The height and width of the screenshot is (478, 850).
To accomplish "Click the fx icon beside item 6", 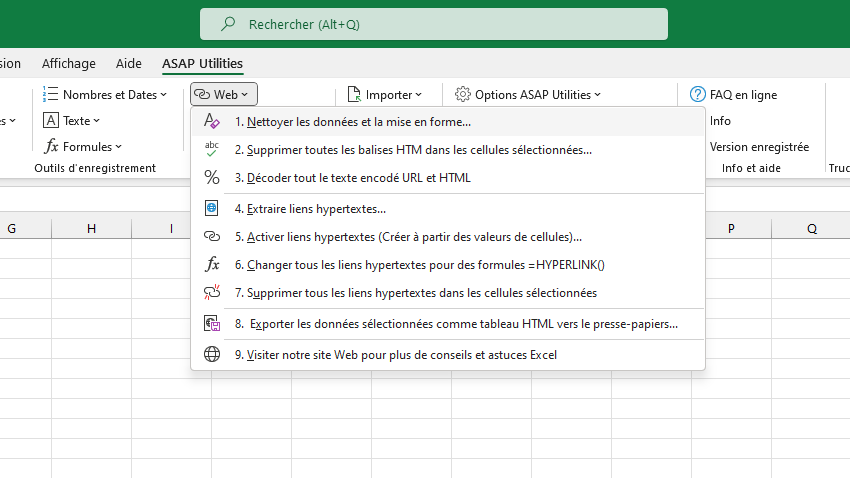I will point(212,264).
